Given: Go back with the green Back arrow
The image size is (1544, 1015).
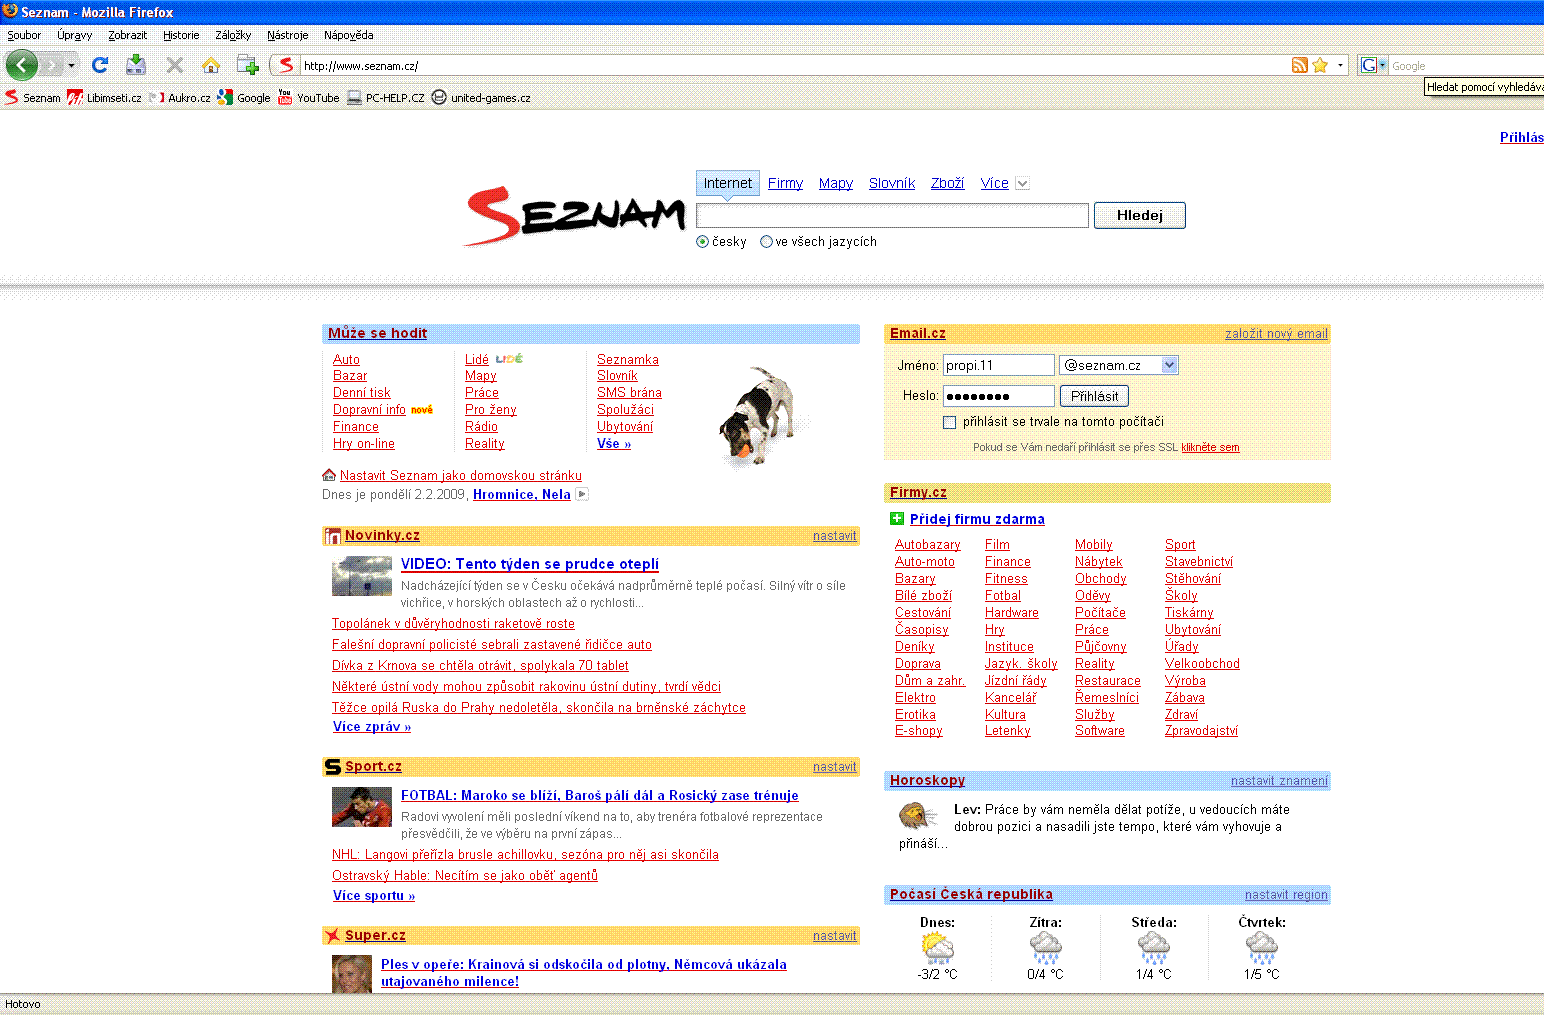Looking at the screenshot, I should pos(22,65).
